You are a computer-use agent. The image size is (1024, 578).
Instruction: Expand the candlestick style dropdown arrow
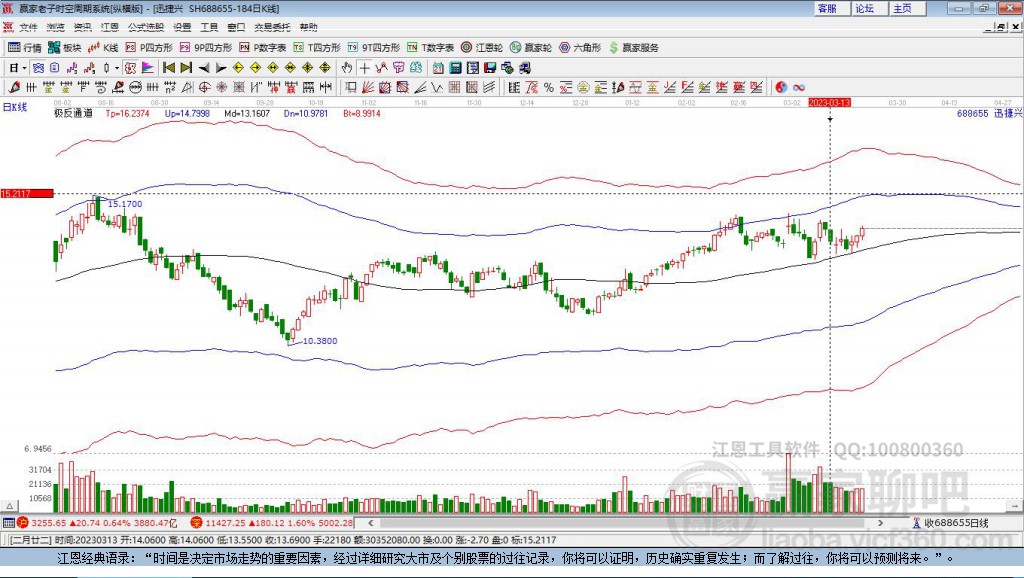117,68
